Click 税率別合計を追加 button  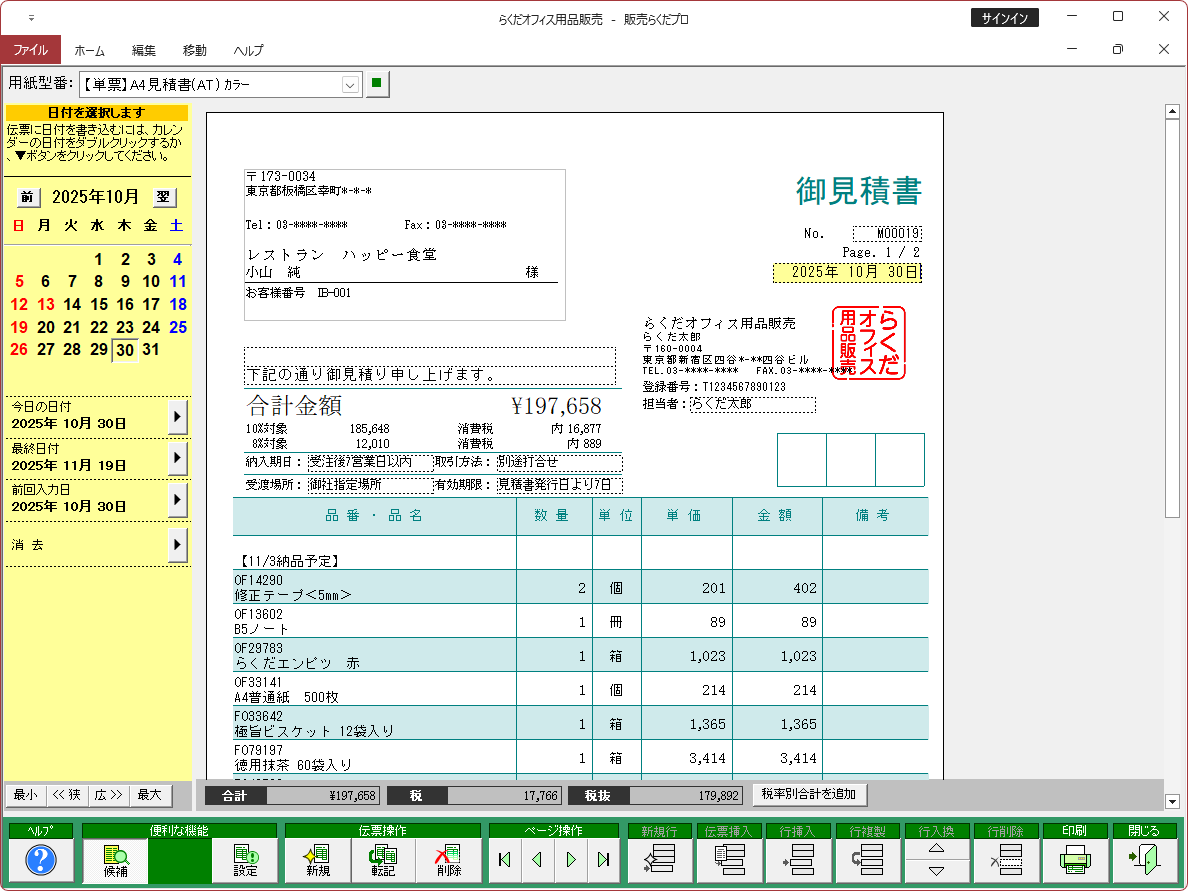coord(810,795)
